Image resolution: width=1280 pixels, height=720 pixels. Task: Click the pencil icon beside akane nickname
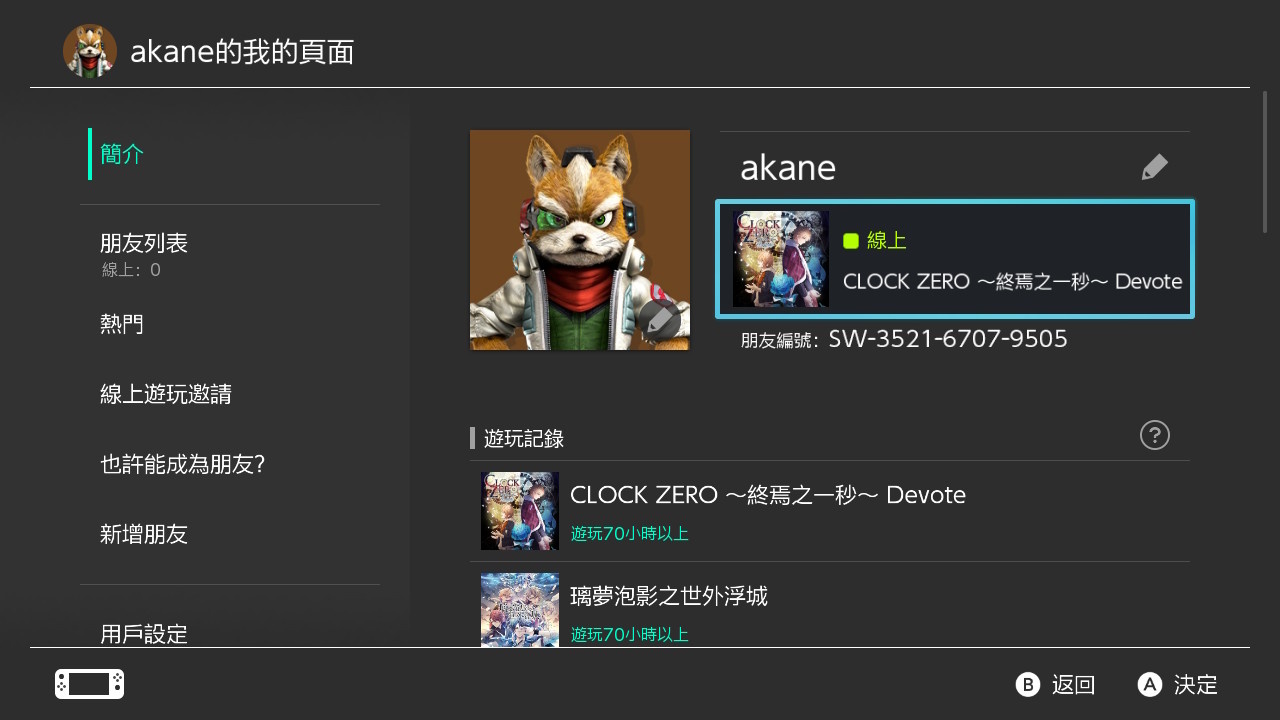[1154, 167]
